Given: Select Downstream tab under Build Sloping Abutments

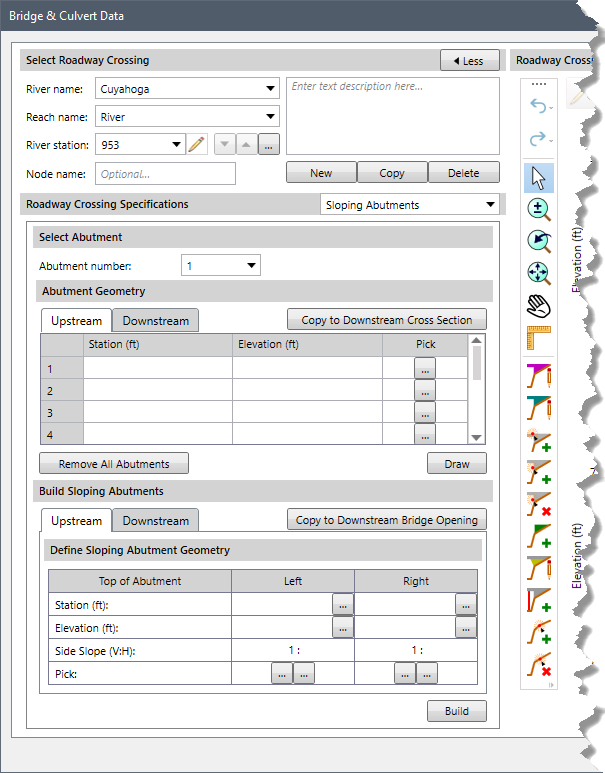Looking at the screenshot, I should click(155, 521).
